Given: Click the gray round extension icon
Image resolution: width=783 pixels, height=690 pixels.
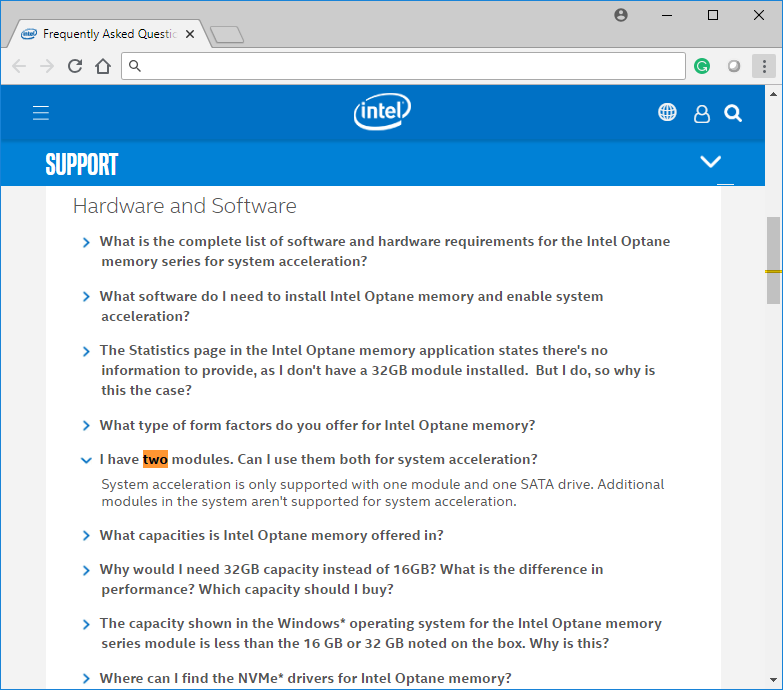Looking at the screenshot, I should click(734, 66).
